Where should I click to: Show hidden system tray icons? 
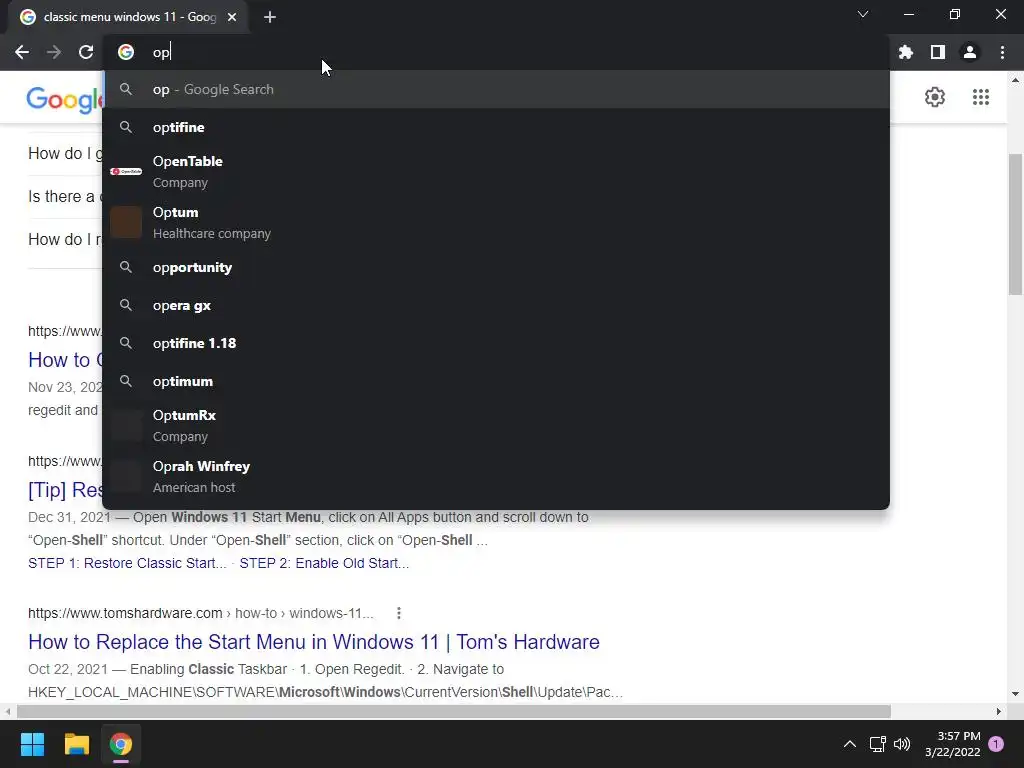click(850, 744)
